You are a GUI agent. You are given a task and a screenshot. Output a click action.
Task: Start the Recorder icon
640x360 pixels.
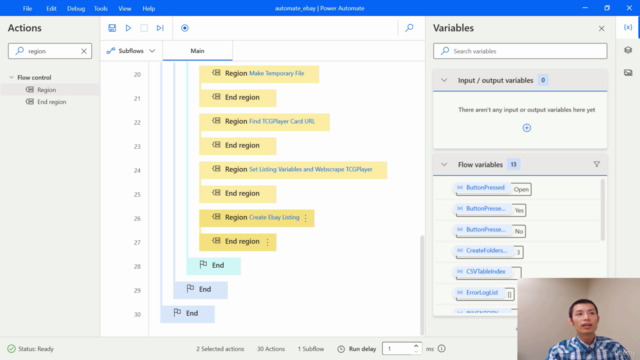point(185,28)
